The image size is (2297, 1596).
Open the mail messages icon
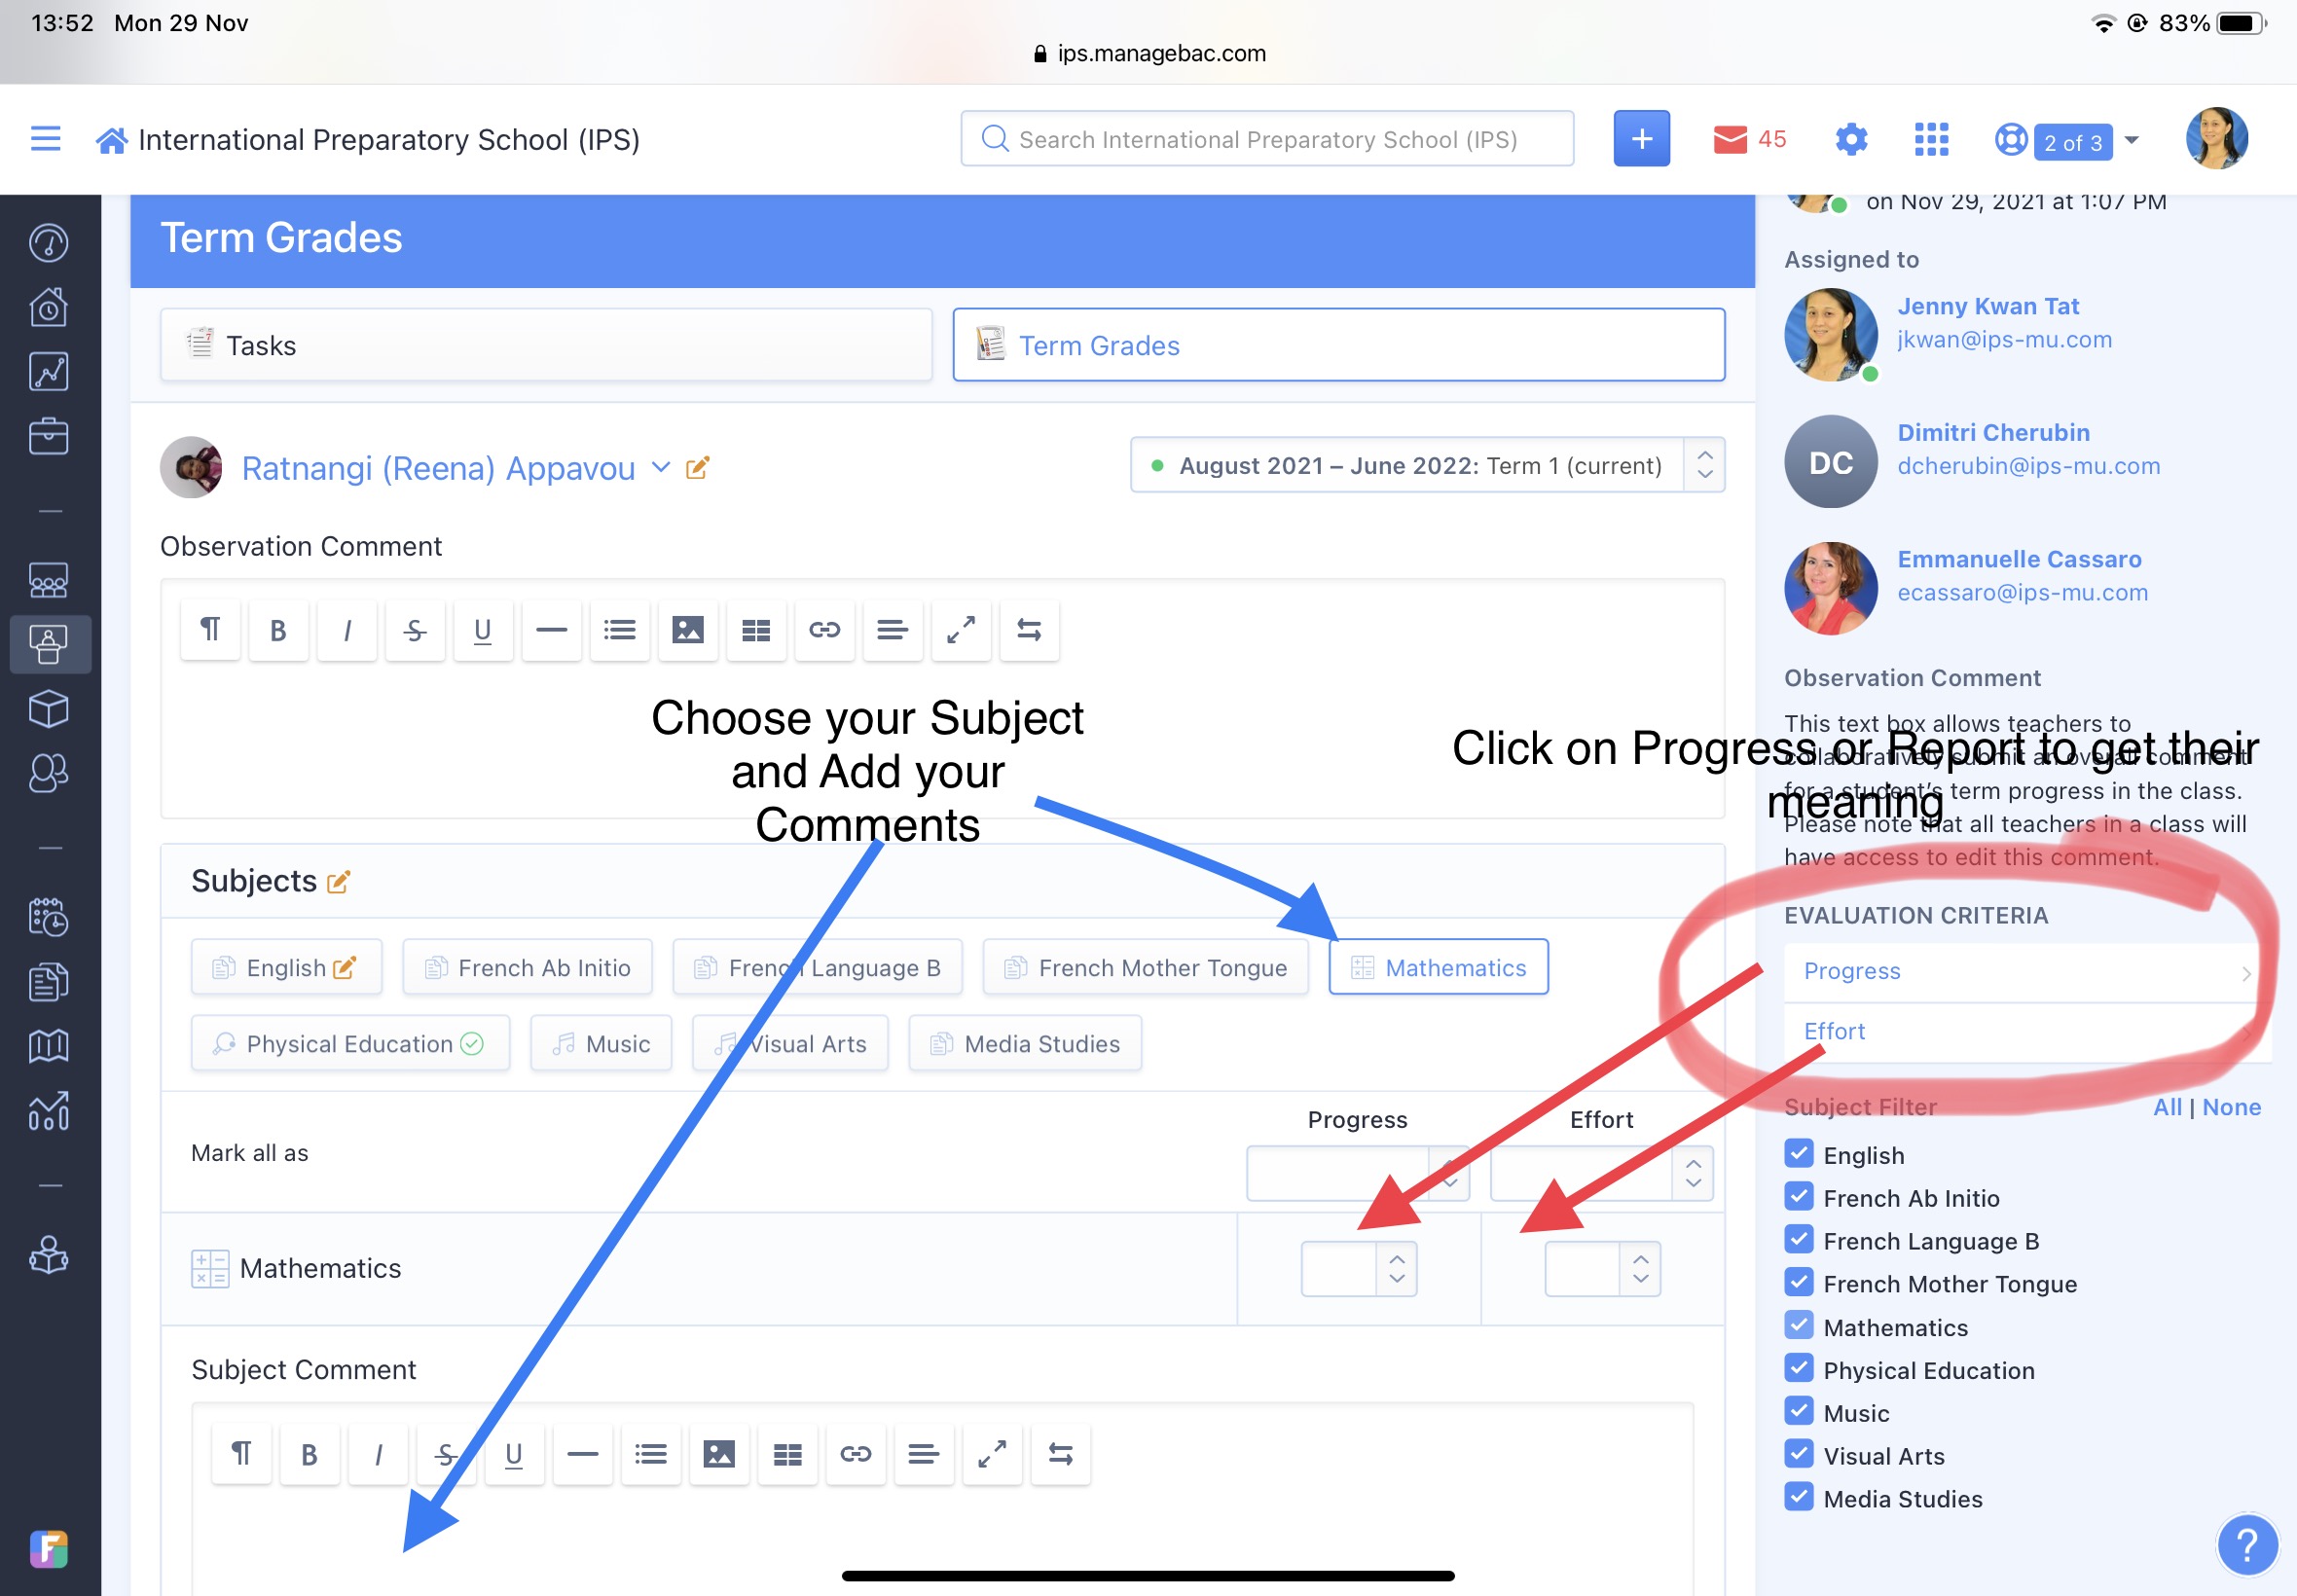[1729, 139]
